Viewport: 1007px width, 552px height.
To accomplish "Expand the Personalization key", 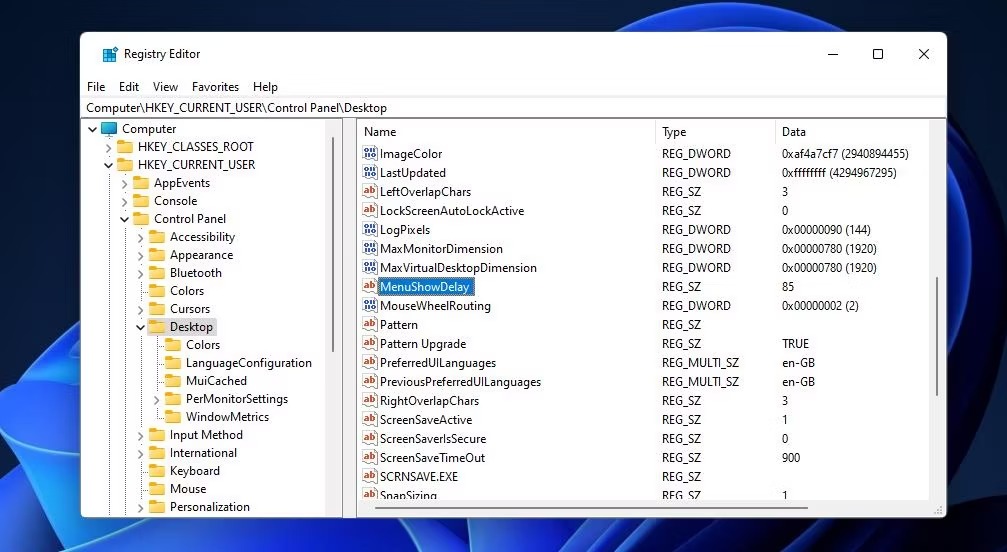I will [141, 506].
